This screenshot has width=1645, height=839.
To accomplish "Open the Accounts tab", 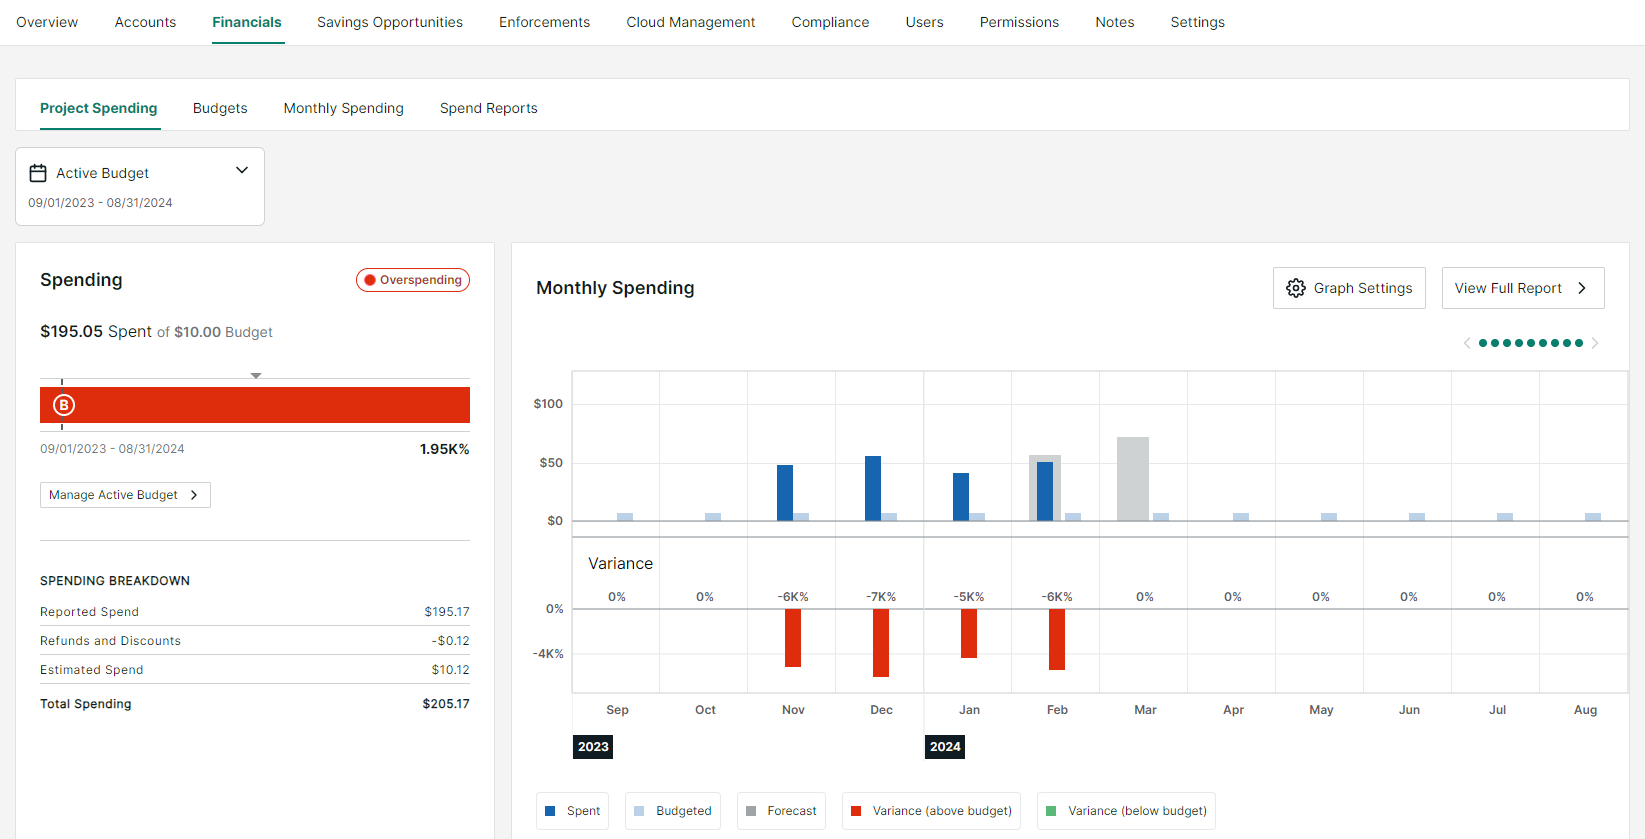I will point(145,22).
